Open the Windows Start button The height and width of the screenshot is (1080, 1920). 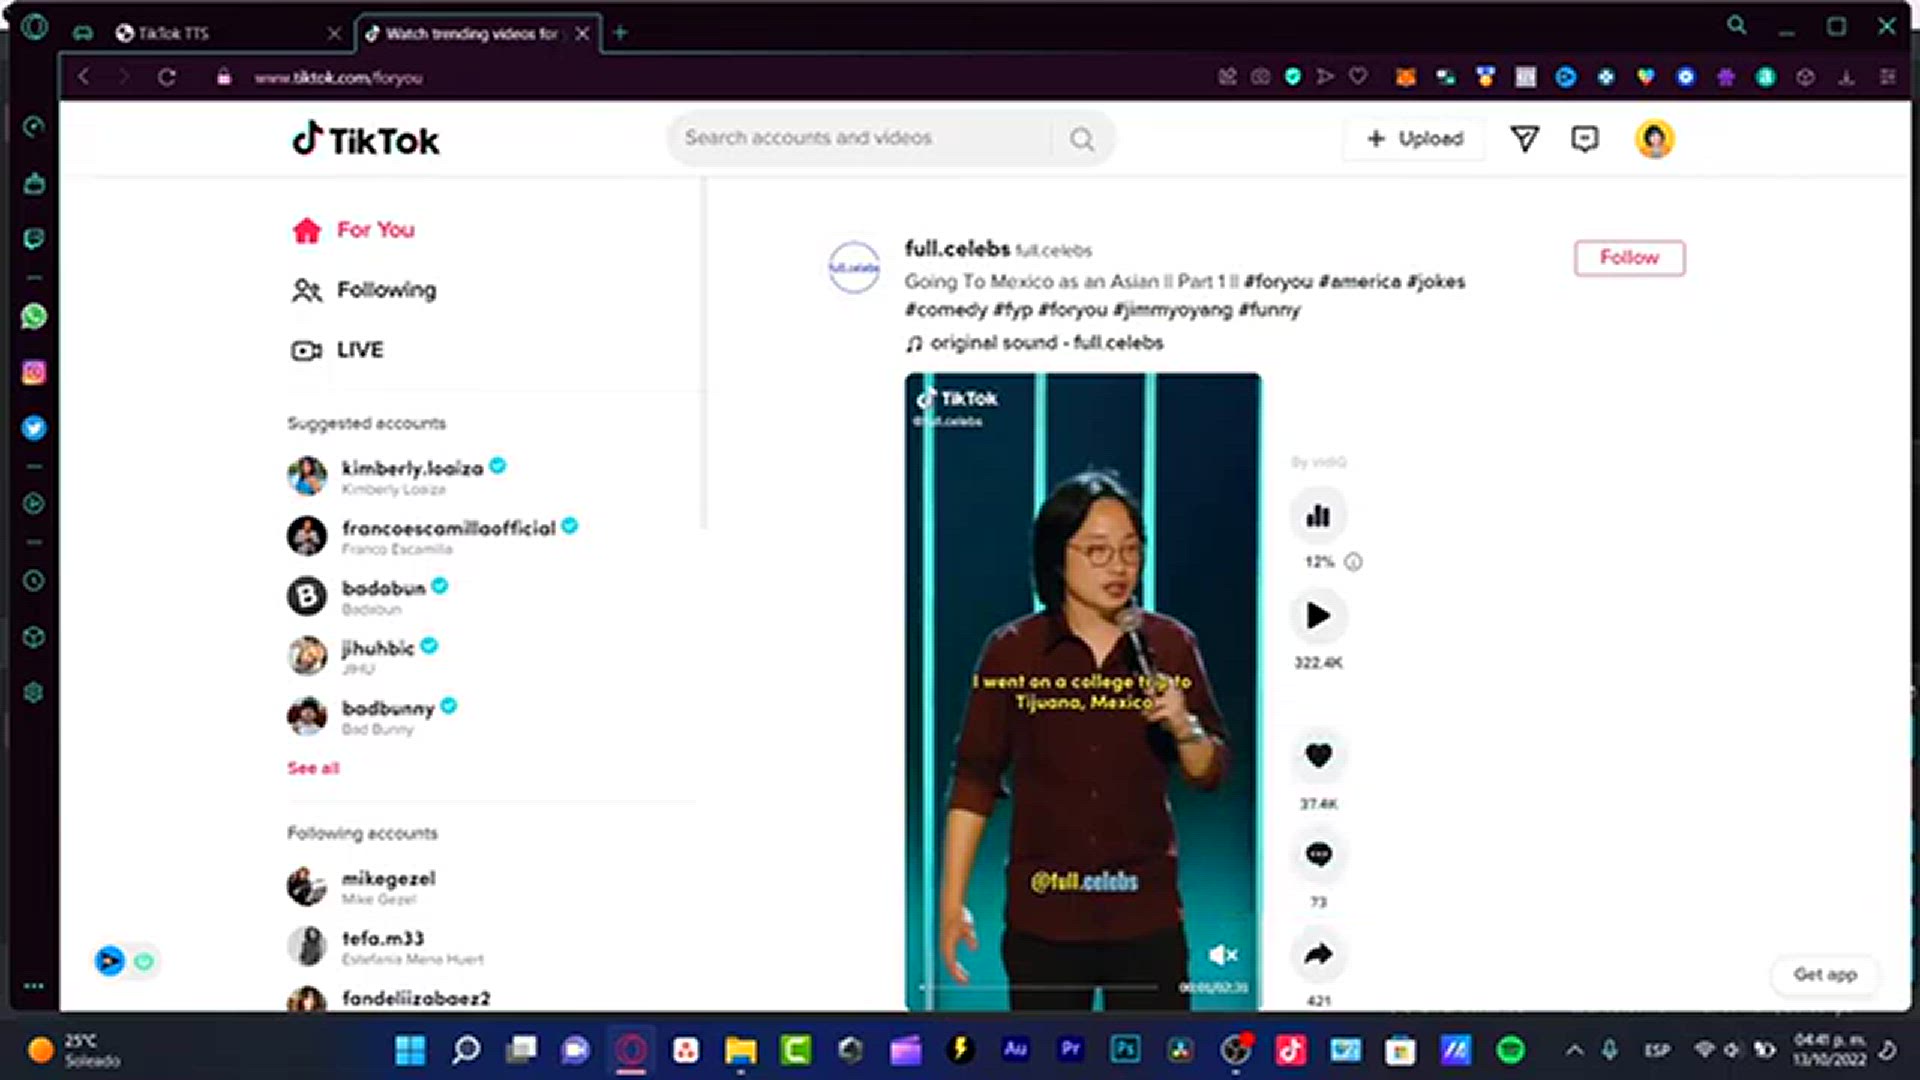pyautogui.click(x=410, y=1049)
